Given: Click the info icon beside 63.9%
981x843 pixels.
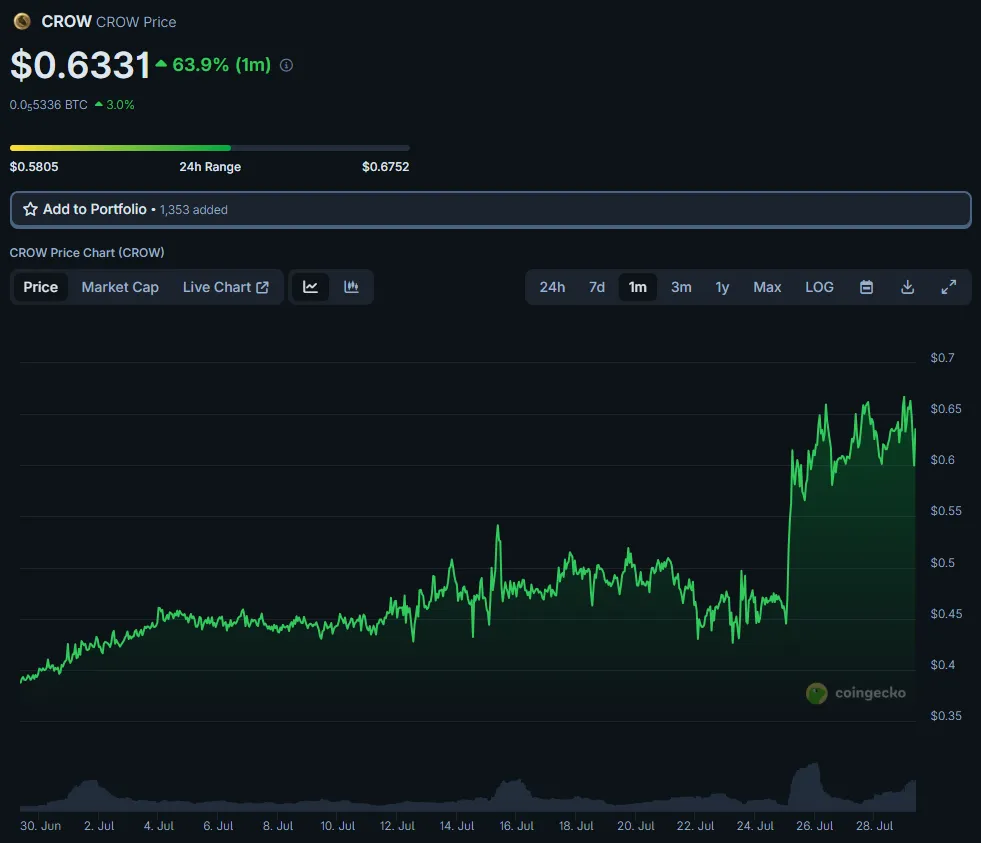Looking at the screenshot, I should (287, 65).
